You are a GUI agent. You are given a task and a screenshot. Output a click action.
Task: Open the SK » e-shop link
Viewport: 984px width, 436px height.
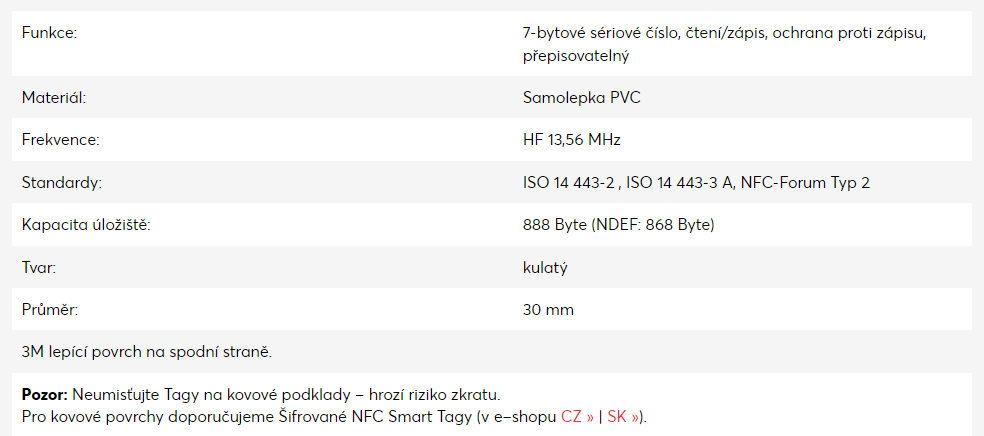click(x=623, y=417)
